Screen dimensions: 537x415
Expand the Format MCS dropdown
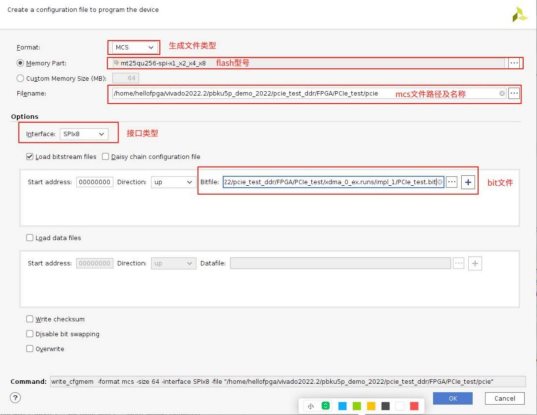tap(134, 47)
